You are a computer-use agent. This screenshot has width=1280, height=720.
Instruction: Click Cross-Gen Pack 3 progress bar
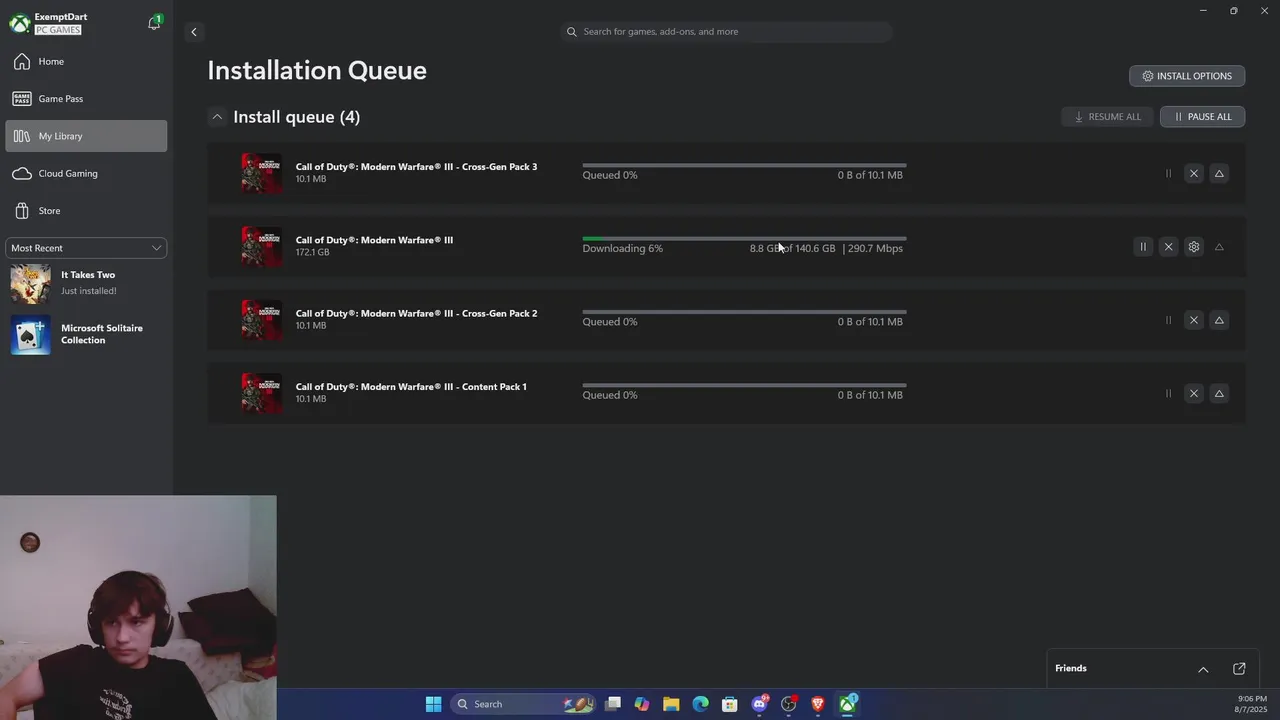[744, 165]
